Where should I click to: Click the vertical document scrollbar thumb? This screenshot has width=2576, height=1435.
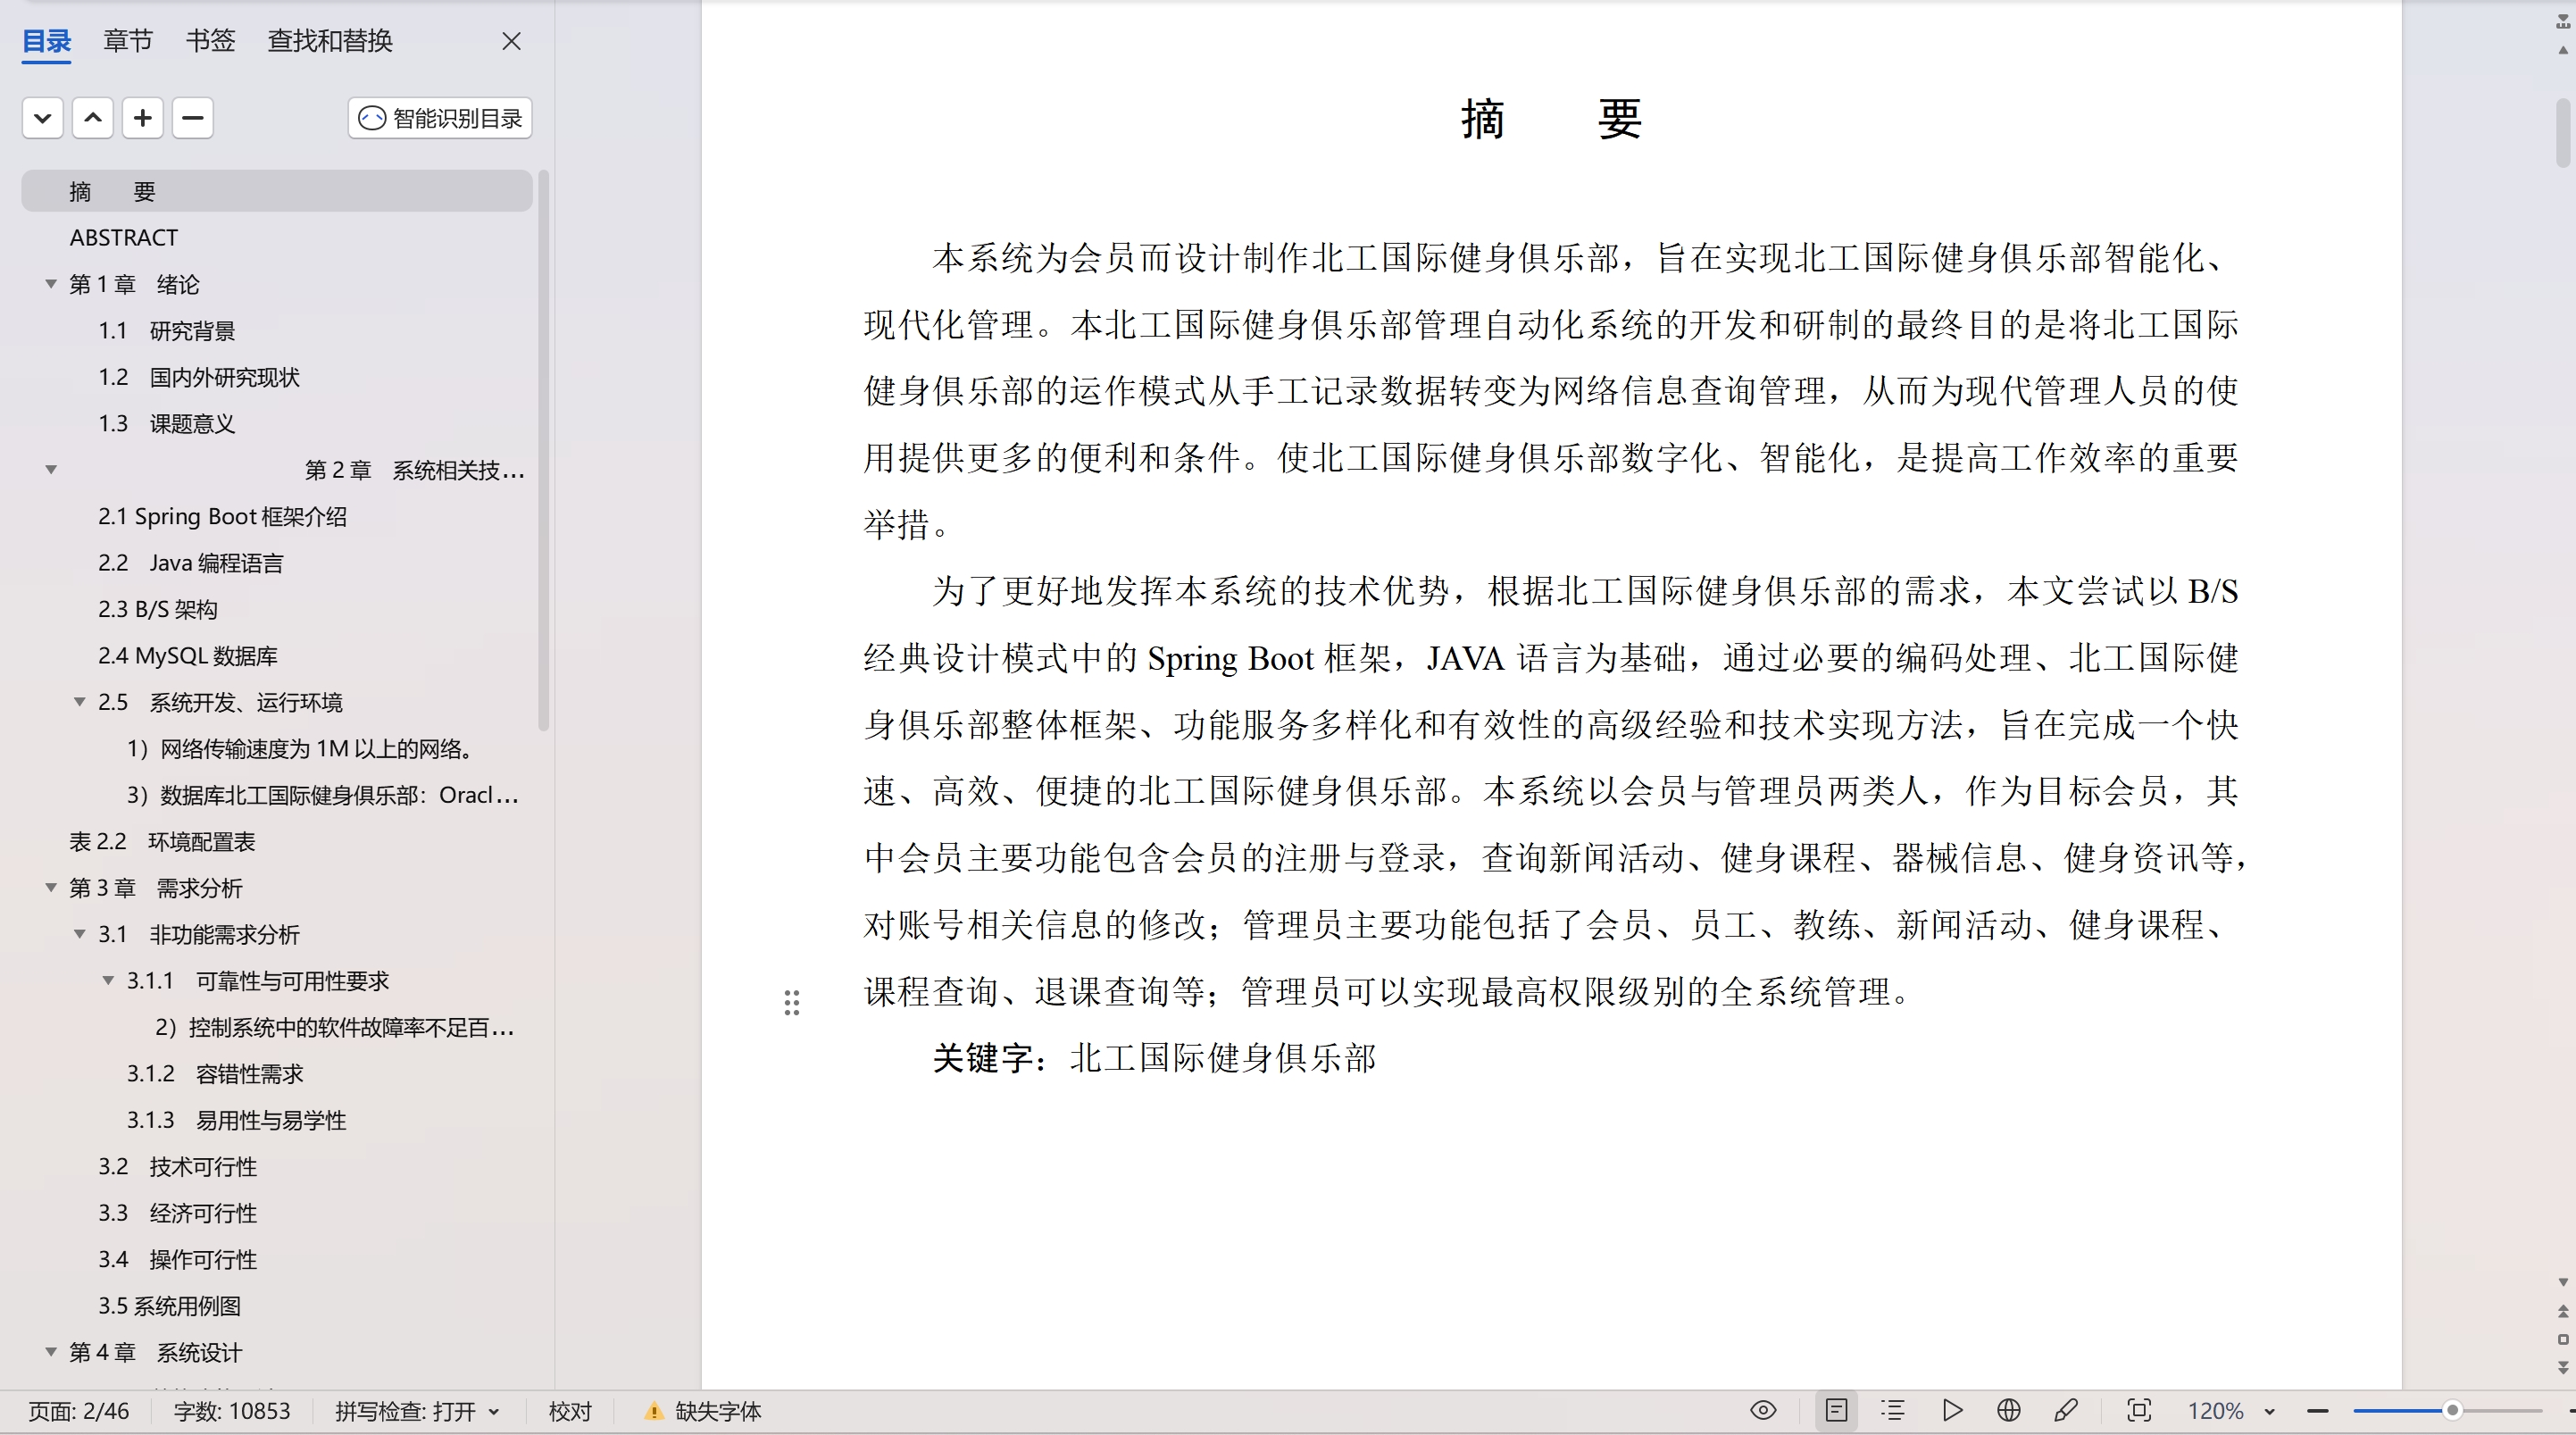[x=2563, y=134]
